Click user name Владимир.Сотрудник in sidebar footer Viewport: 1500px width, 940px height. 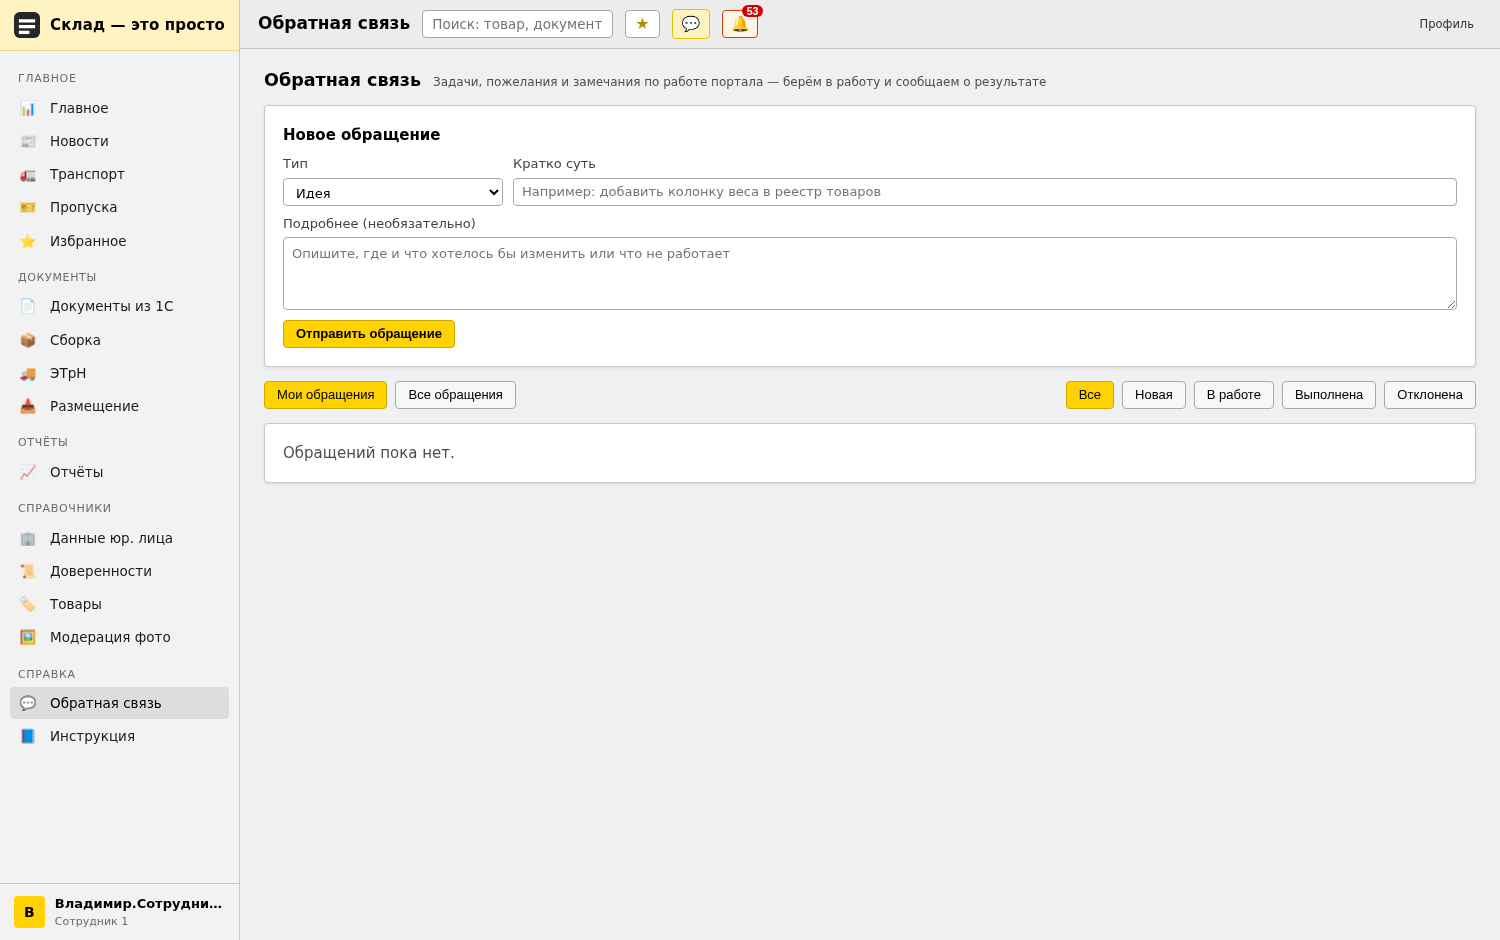138,904
